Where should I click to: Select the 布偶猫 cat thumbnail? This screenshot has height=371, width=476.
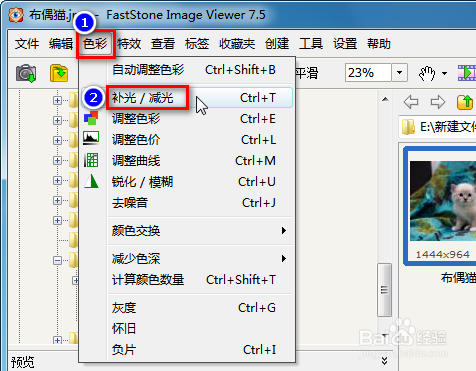[441, 206]
